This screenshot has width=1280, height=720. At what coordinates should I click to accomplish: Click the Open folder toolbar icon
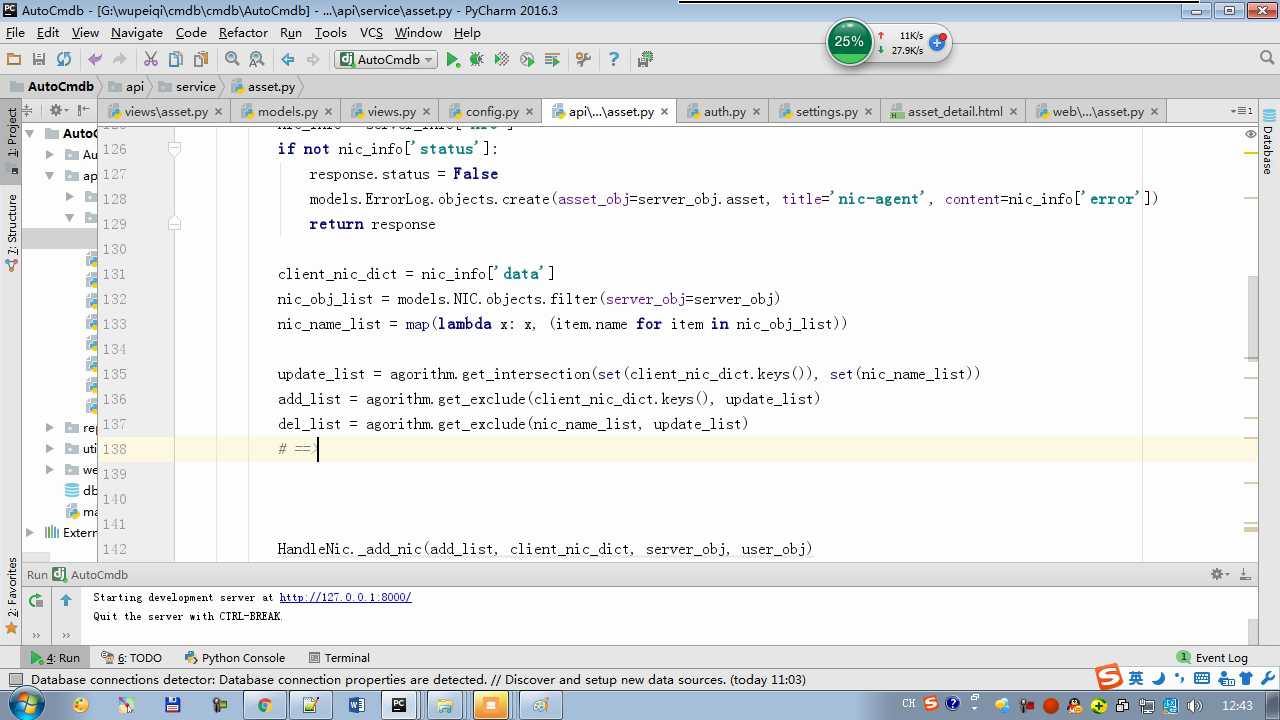point(14,60)
